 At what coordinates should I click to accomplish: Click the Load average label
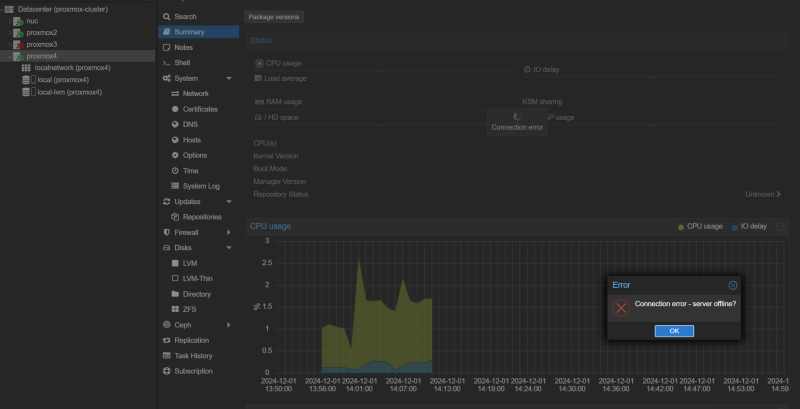tap(285, 79)
